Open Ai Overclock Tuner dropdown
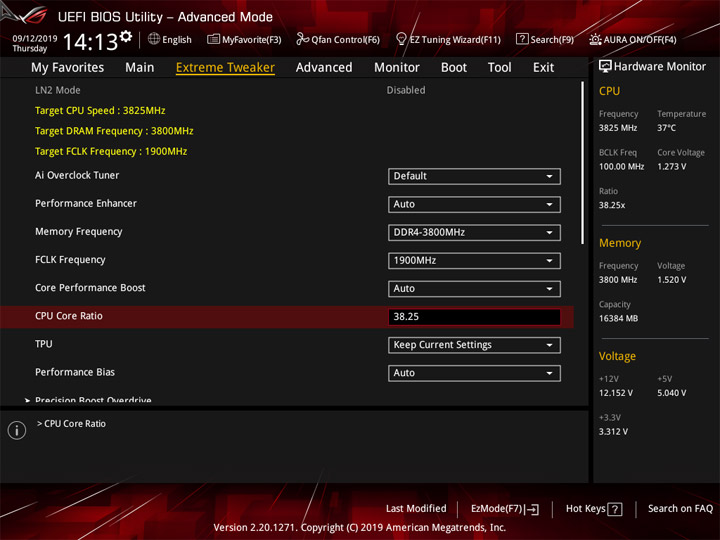The height and width of the screenshot is (540, 720). (x=474, y=176)
